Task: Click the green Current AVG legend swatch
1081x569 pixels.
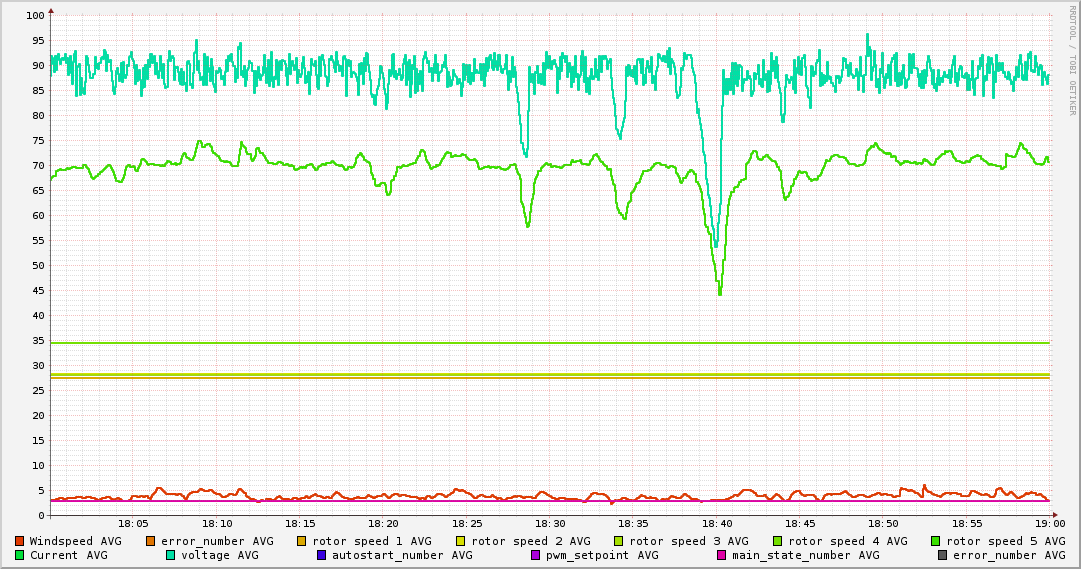Action: 19,555
